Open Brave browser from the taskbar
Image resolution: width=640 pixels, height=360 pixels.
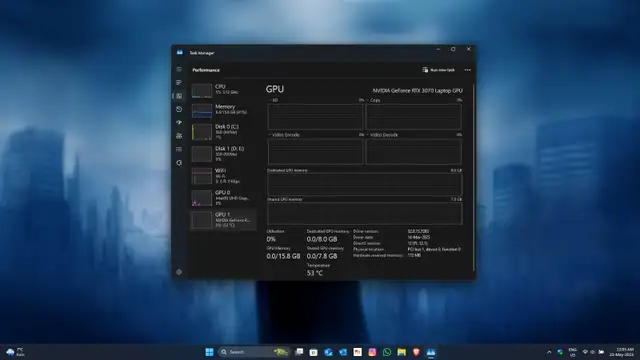(x=416, y=352)
